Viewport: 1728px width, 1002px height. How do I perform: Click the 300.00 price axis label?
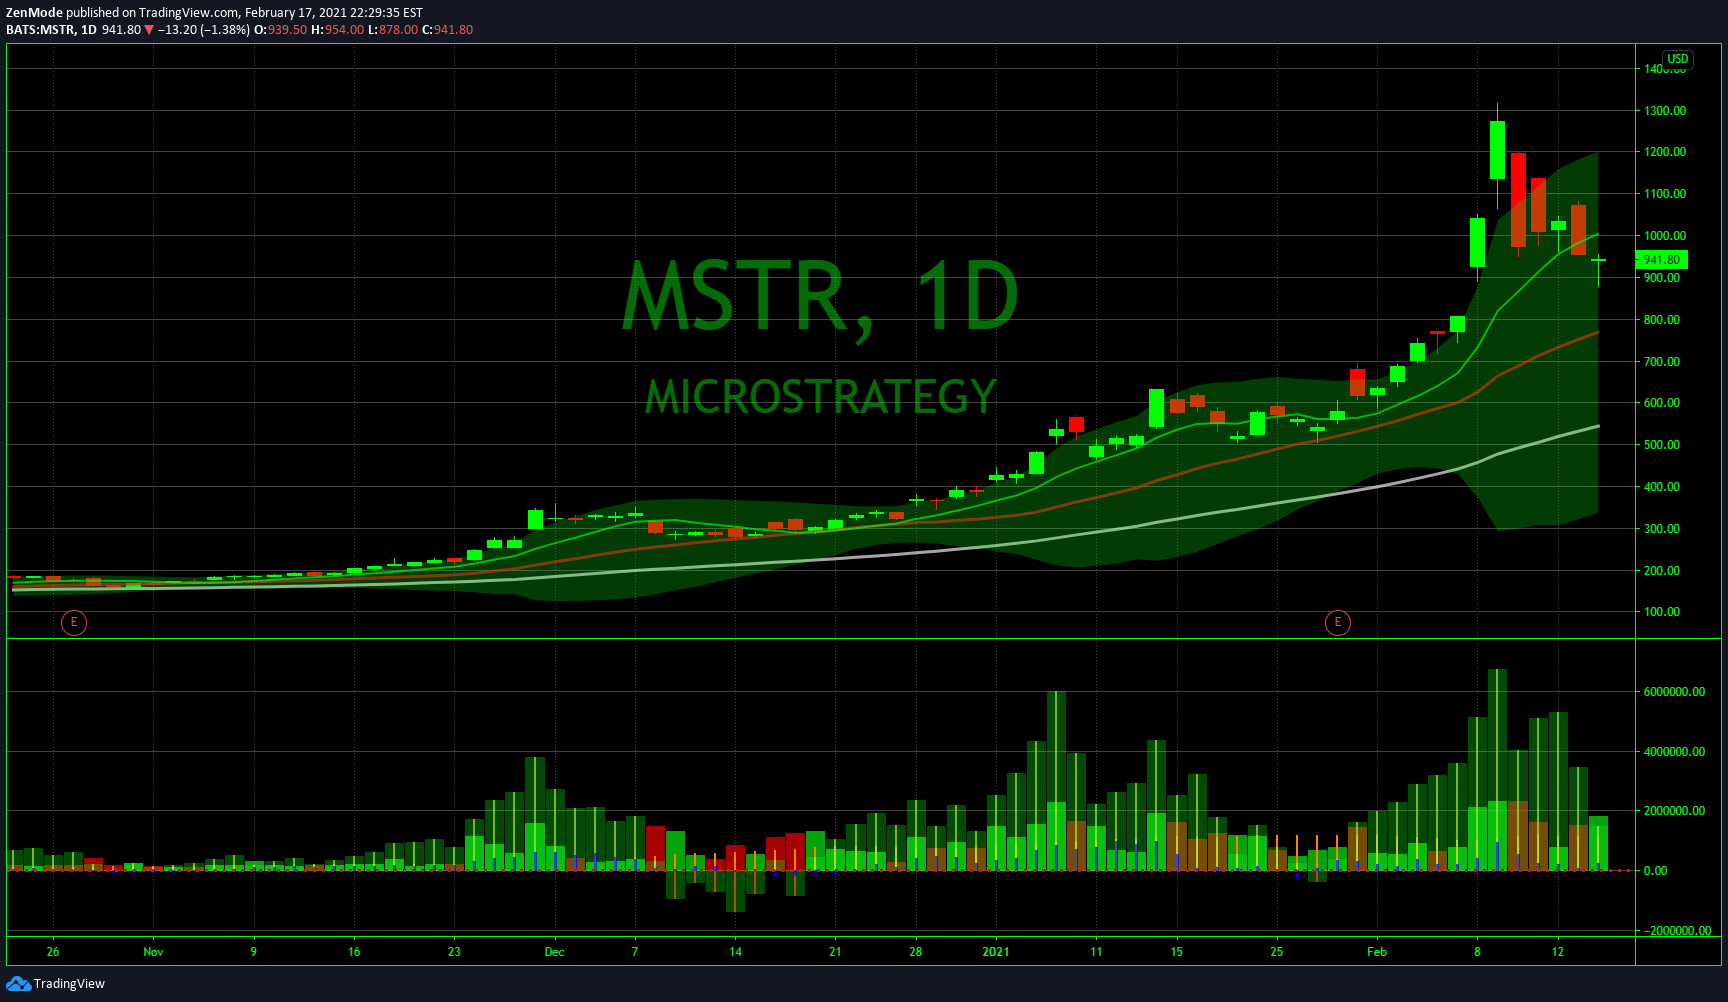[x=1662, y=529]
